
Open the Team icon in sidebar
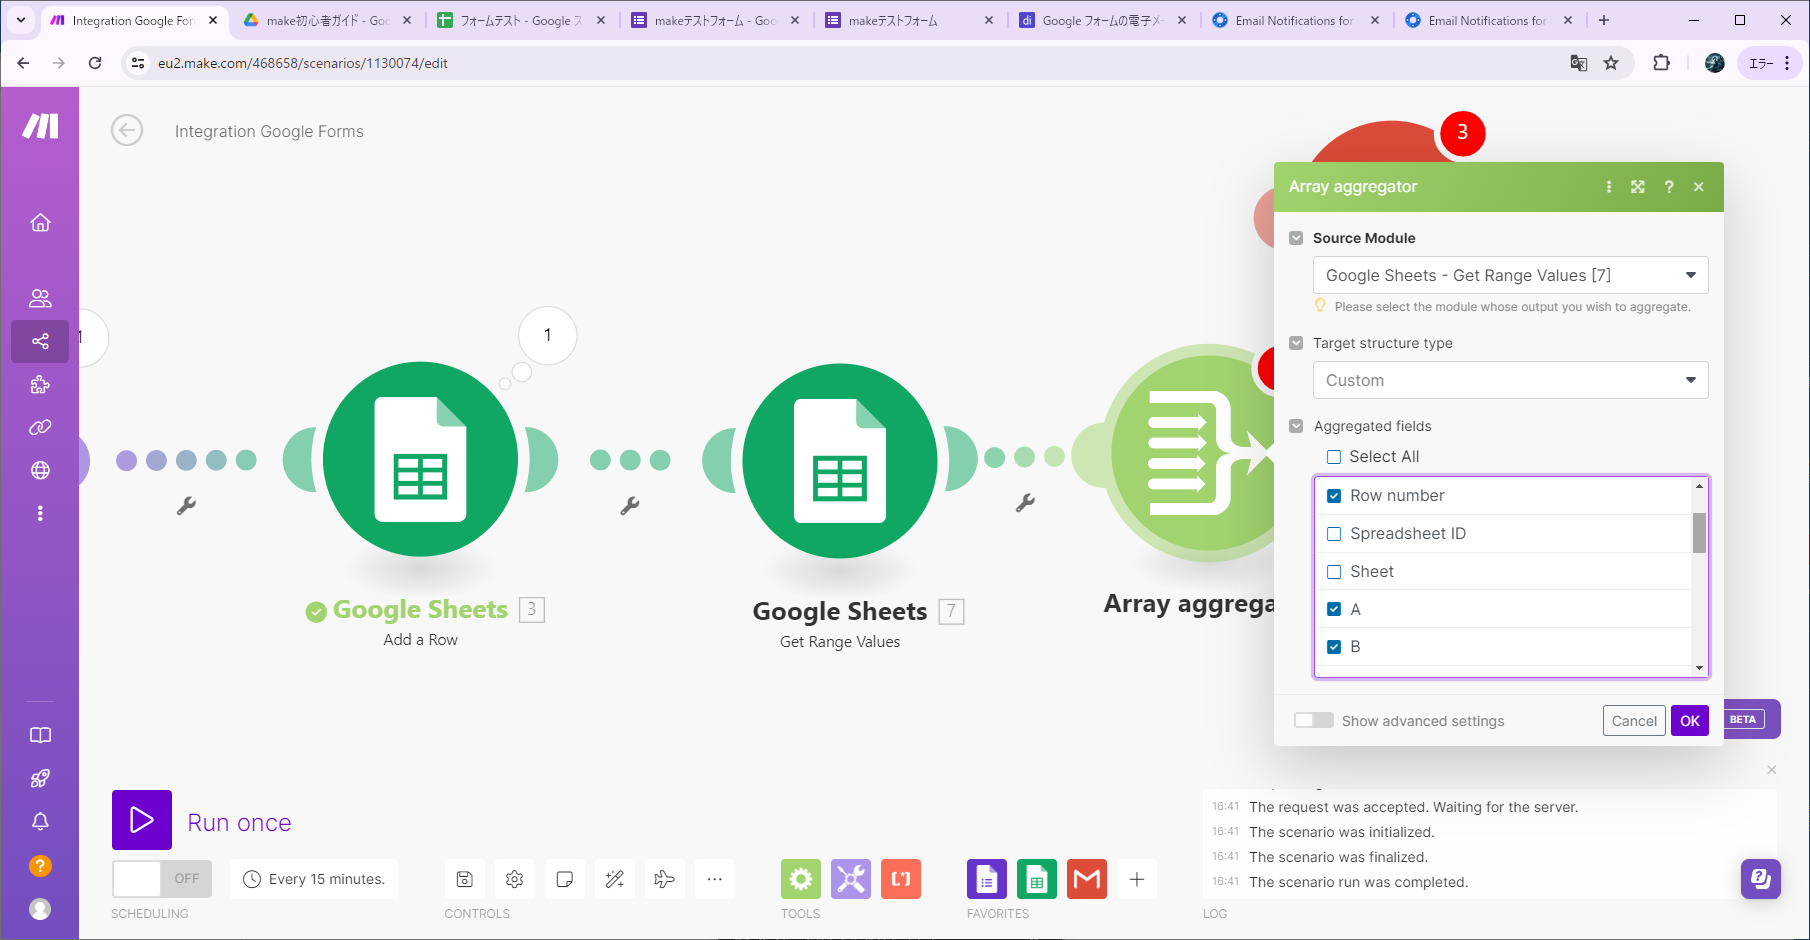[x=40, y=298]
